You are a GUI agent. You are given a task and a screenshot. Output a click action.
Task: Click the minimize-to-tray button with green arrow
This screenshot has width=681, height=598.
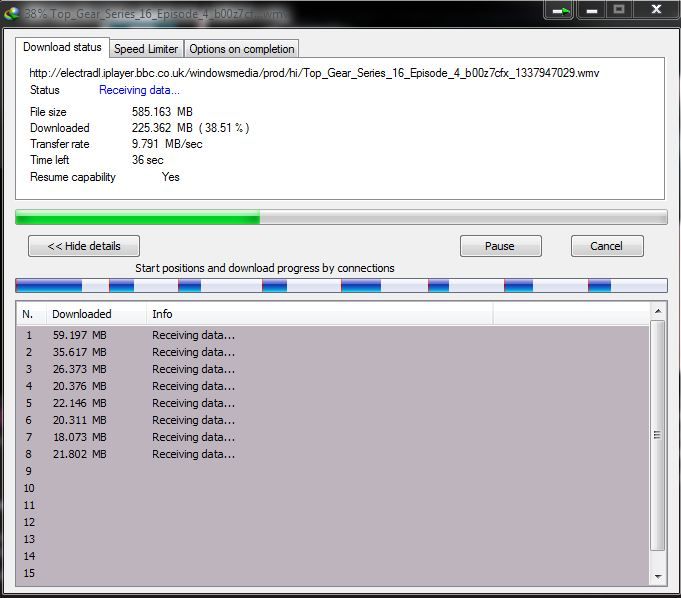pos(560,10)
